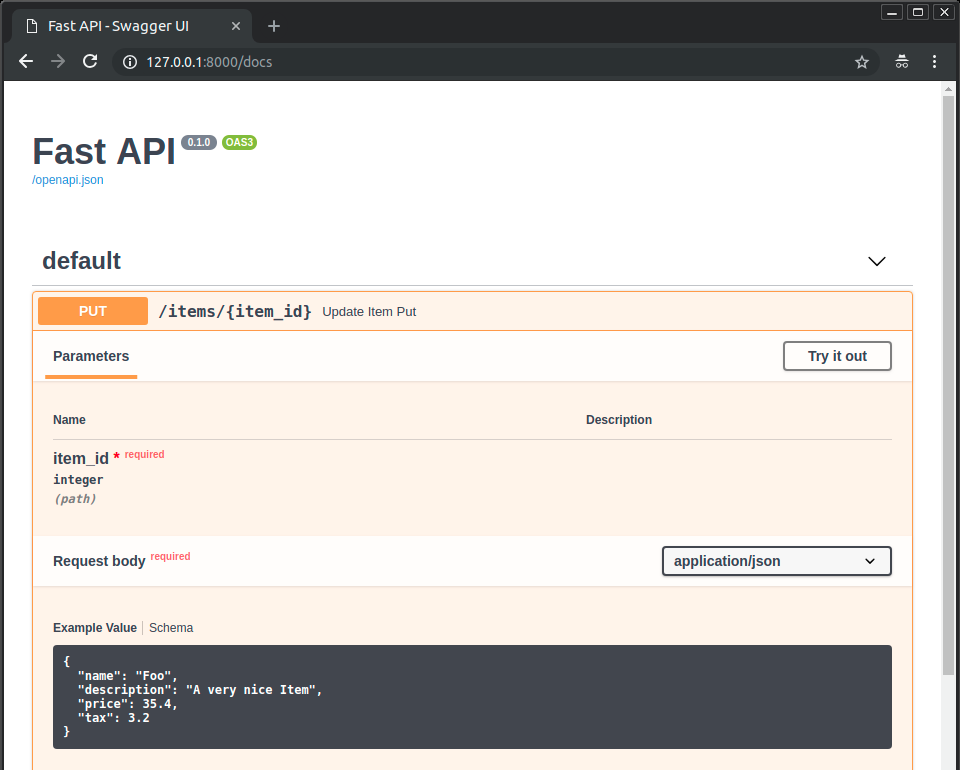
Task: Click the site info icon in address bar
Action: (x=129, y=62)
